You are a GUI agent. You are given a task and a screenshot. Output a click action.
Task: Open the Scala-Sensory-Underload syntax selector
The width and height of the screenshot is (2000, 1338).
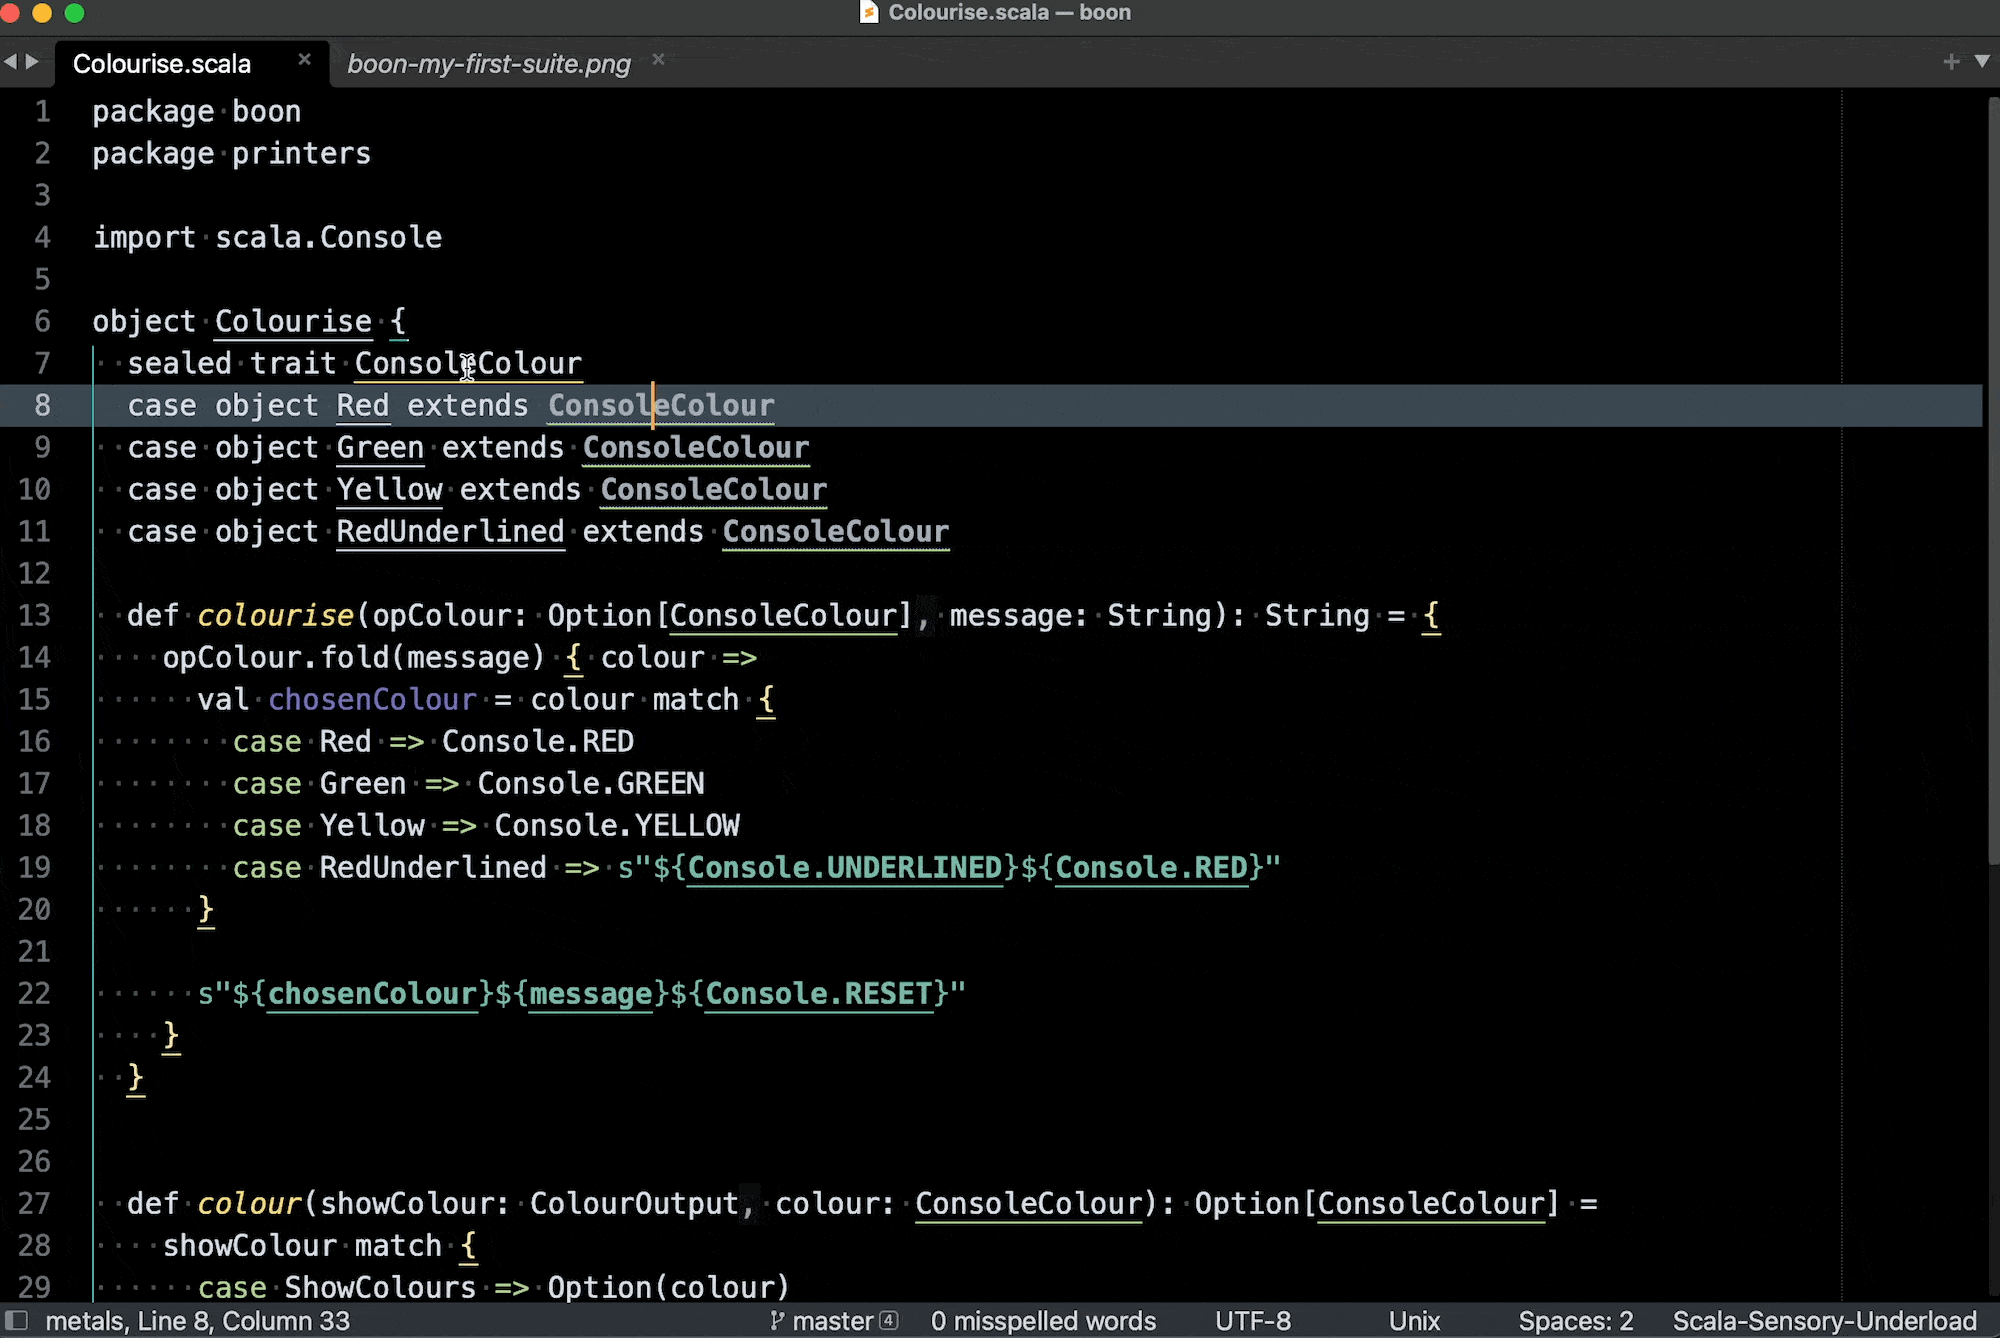pos(1824,1321)
